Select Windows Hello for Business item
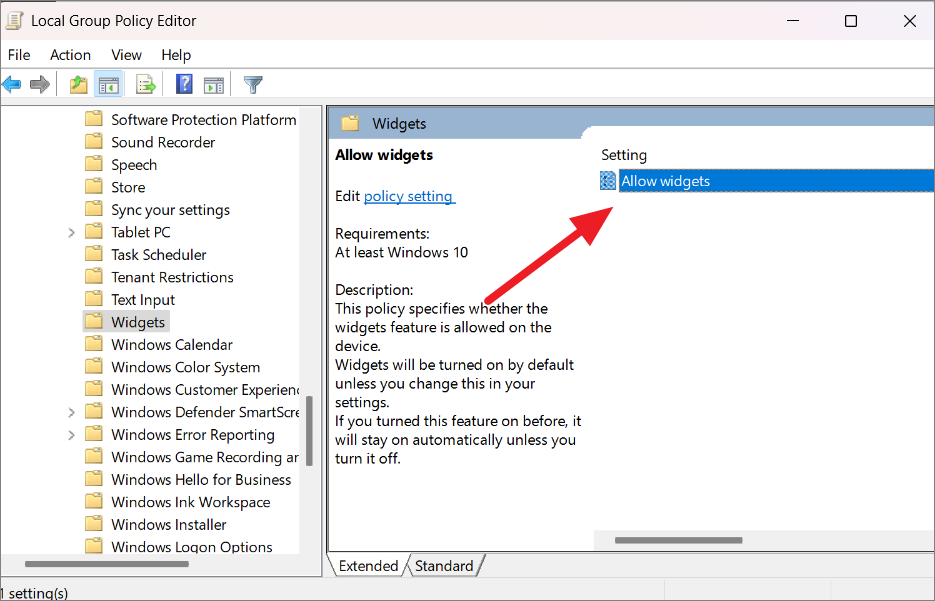935x601 pixels. click(201, 479)
